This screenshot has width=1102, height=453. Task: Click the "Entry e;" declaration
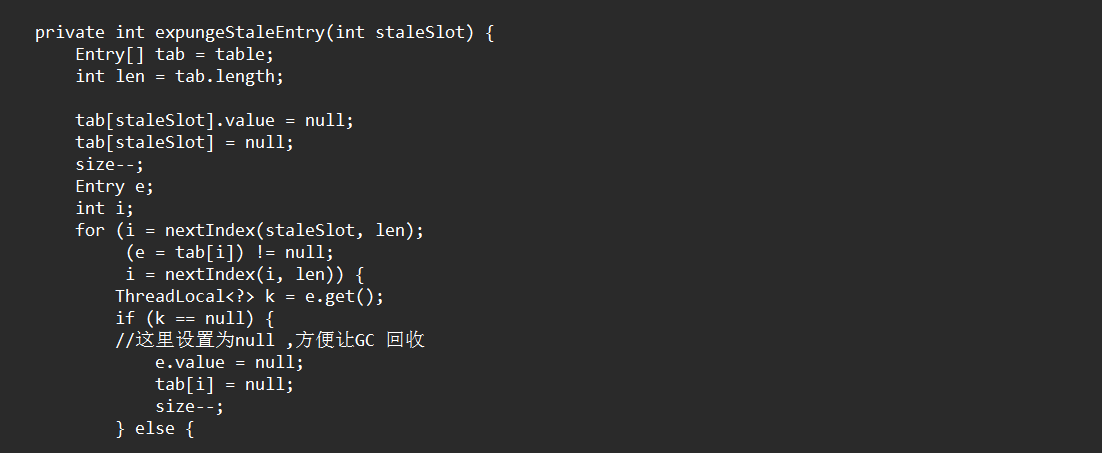pos(114,186)
